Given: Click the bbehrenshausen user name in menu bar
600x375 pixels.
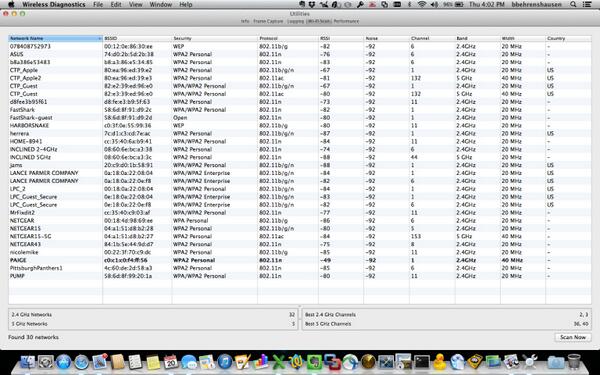Looking at the screenshot, I should (537, 5).
